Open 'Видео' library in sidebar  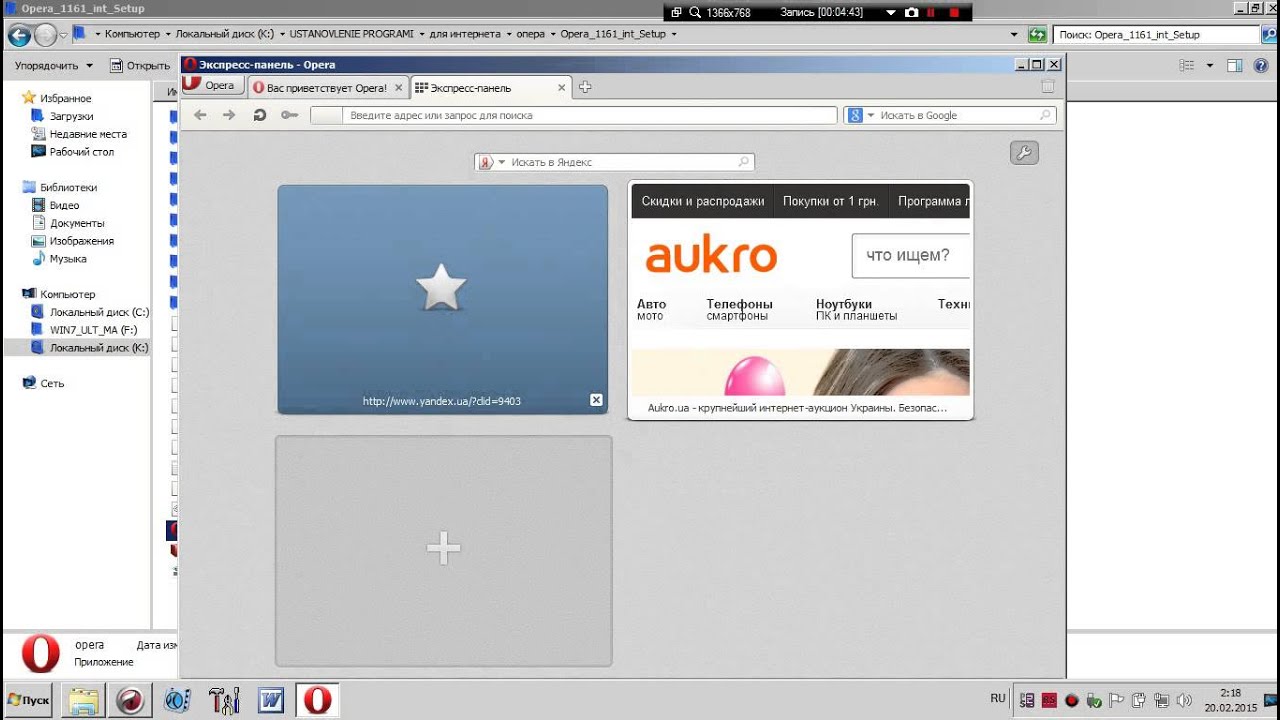click(x=55, y=205)
